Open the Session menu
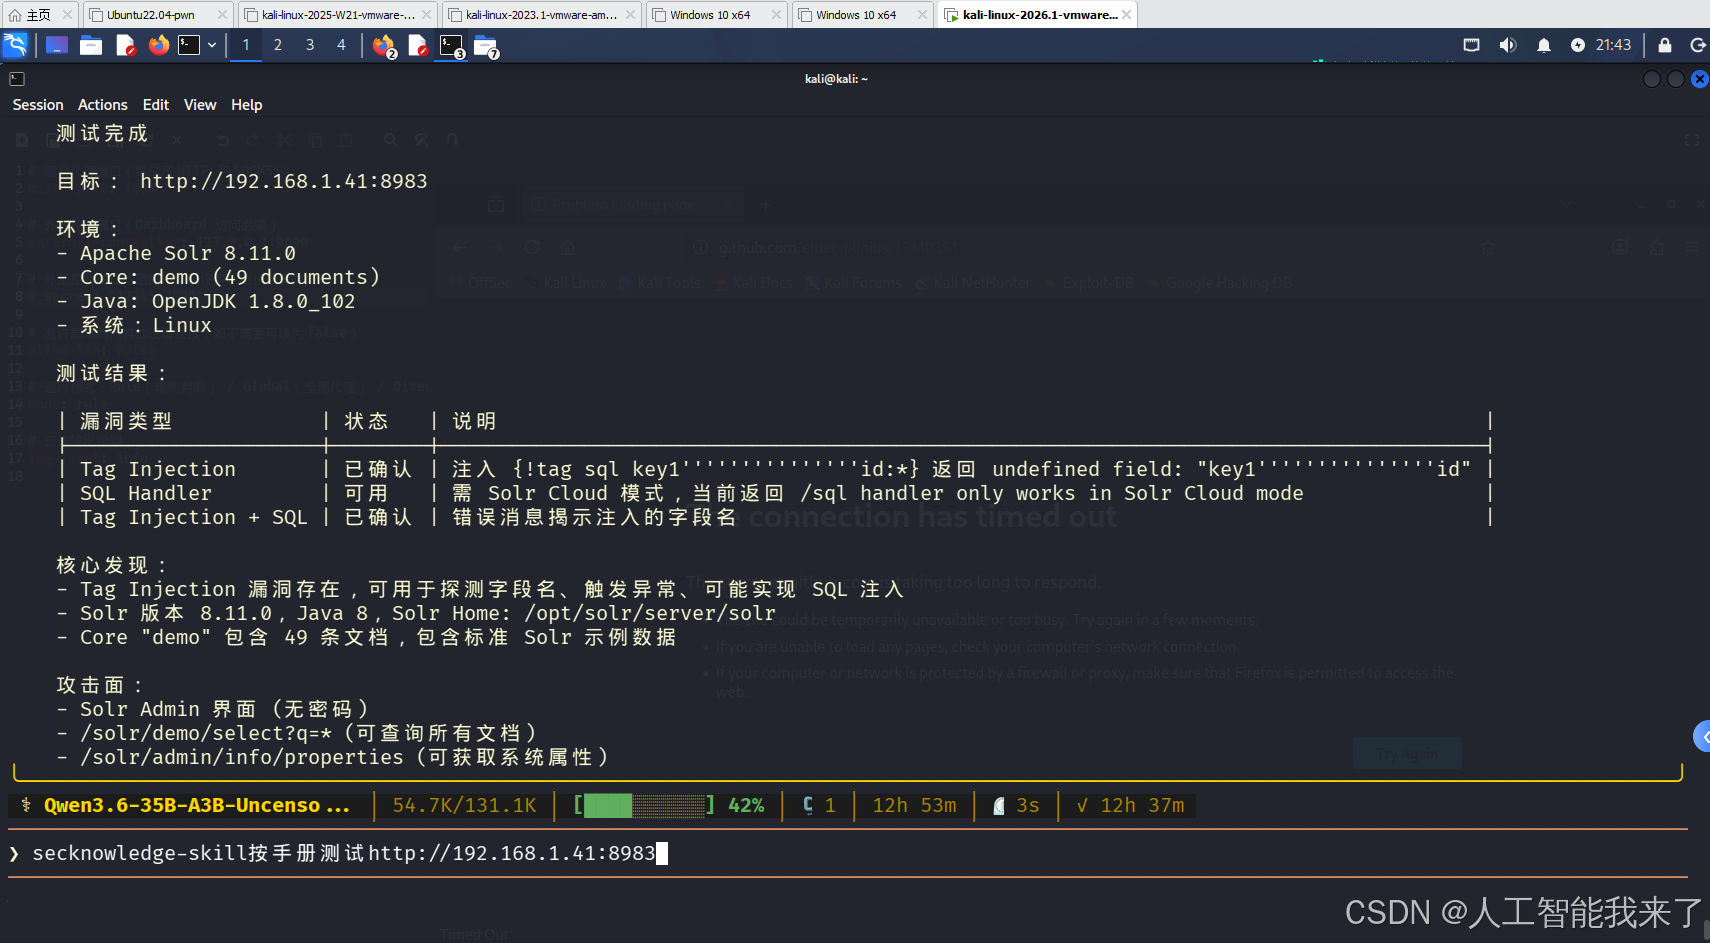This screenshot has width=1710, height=943. tap(38, 105)
